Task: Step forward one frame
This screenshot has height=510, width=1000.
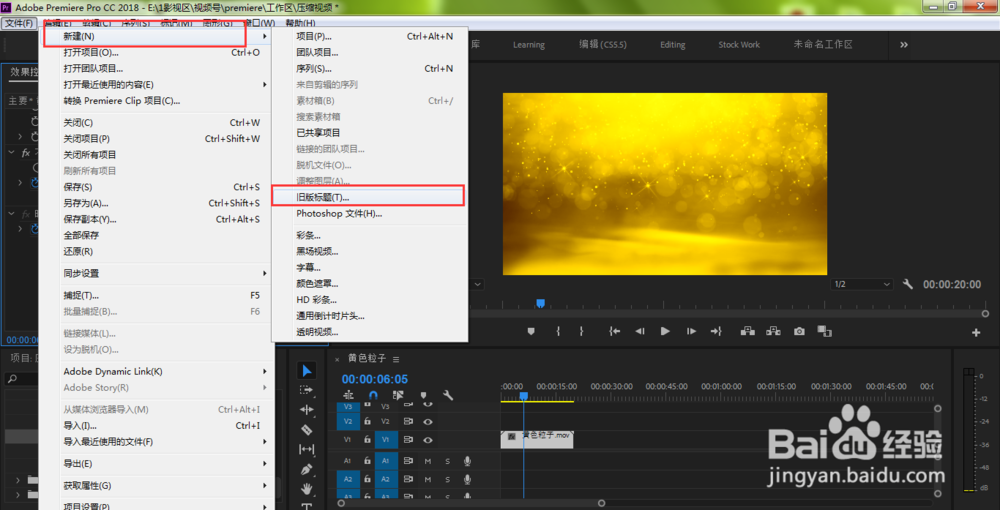Action: [x=691, y=332]
